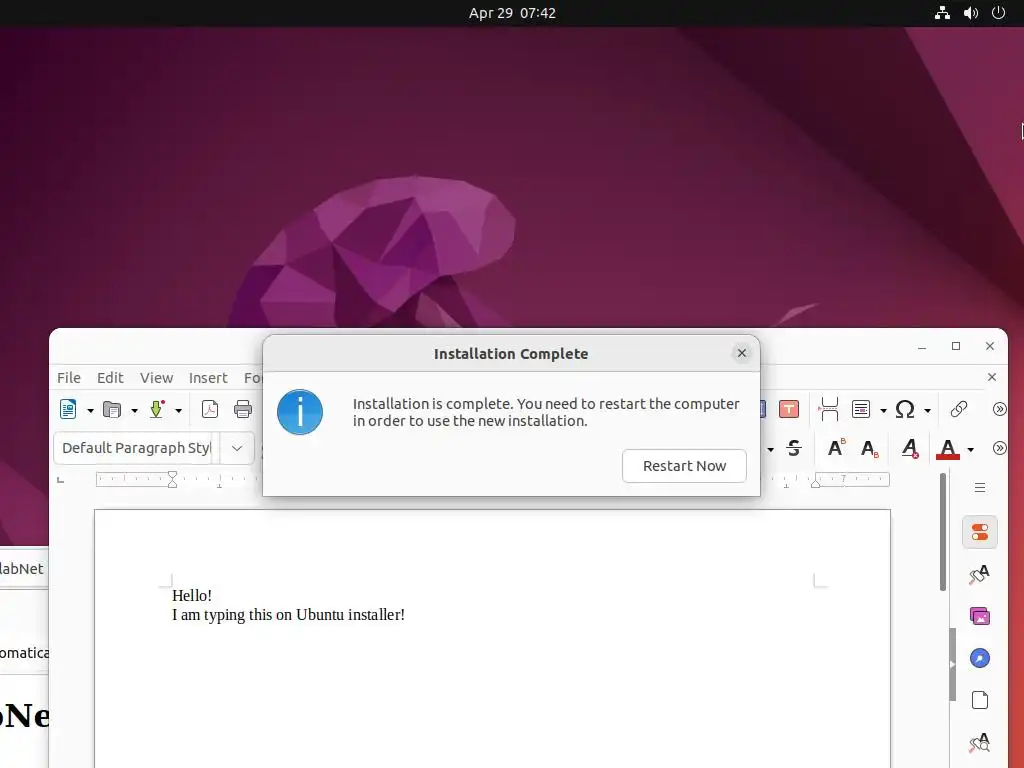
Task: Expand the dropdown arrow left of strikethrough
Action: tap(771, 450)
